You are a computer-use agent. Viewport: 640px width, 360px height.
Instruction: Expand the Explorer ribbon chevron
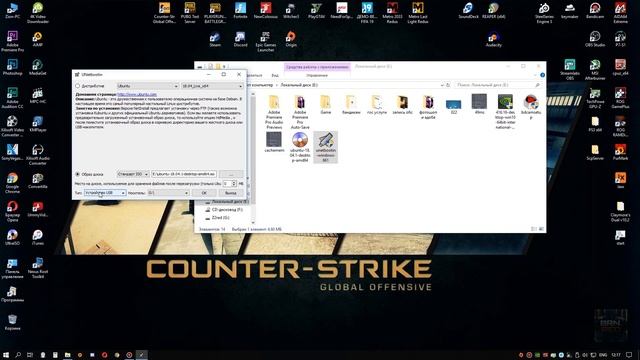coord(535,75)
